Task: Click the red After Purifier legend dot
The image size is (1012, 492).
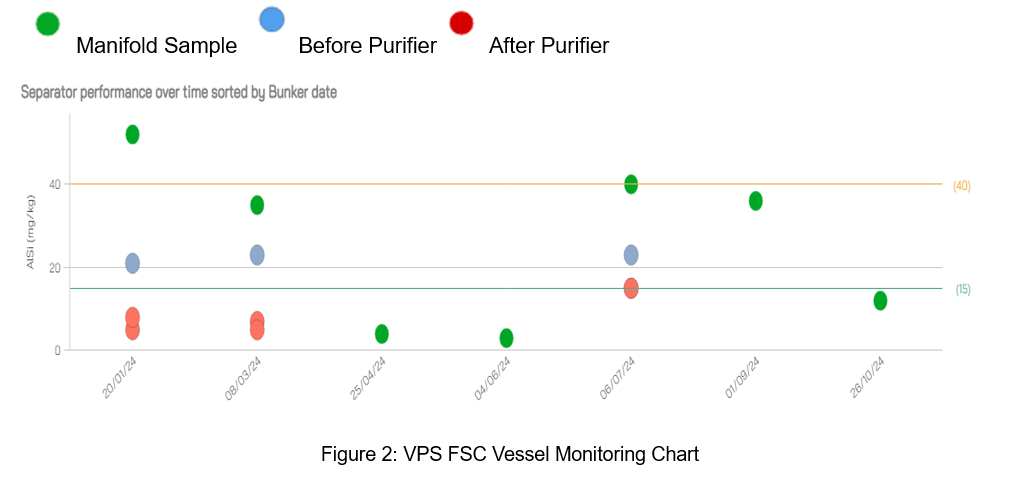Action: 461,22
